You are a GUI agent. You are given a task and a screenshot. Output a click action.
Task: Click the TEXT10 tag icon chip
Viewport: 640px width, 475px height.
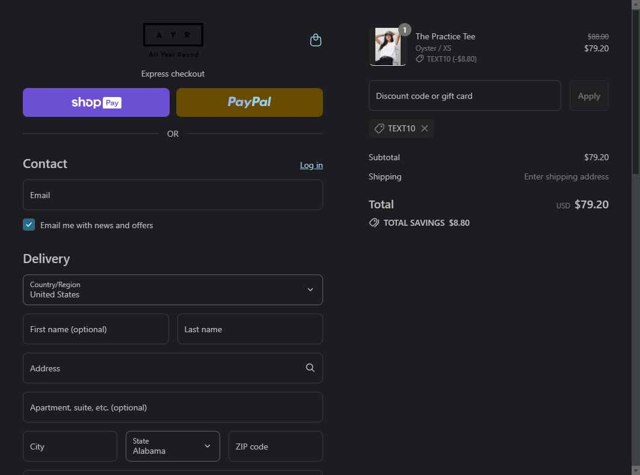[x=401, y=129]
